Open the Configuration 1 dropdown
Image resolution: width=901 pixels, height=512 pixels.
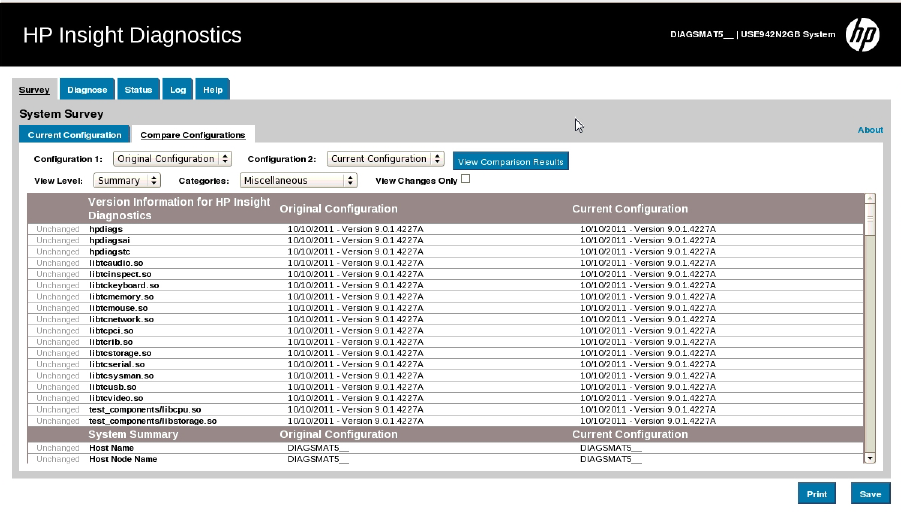[x=172, y=159]
